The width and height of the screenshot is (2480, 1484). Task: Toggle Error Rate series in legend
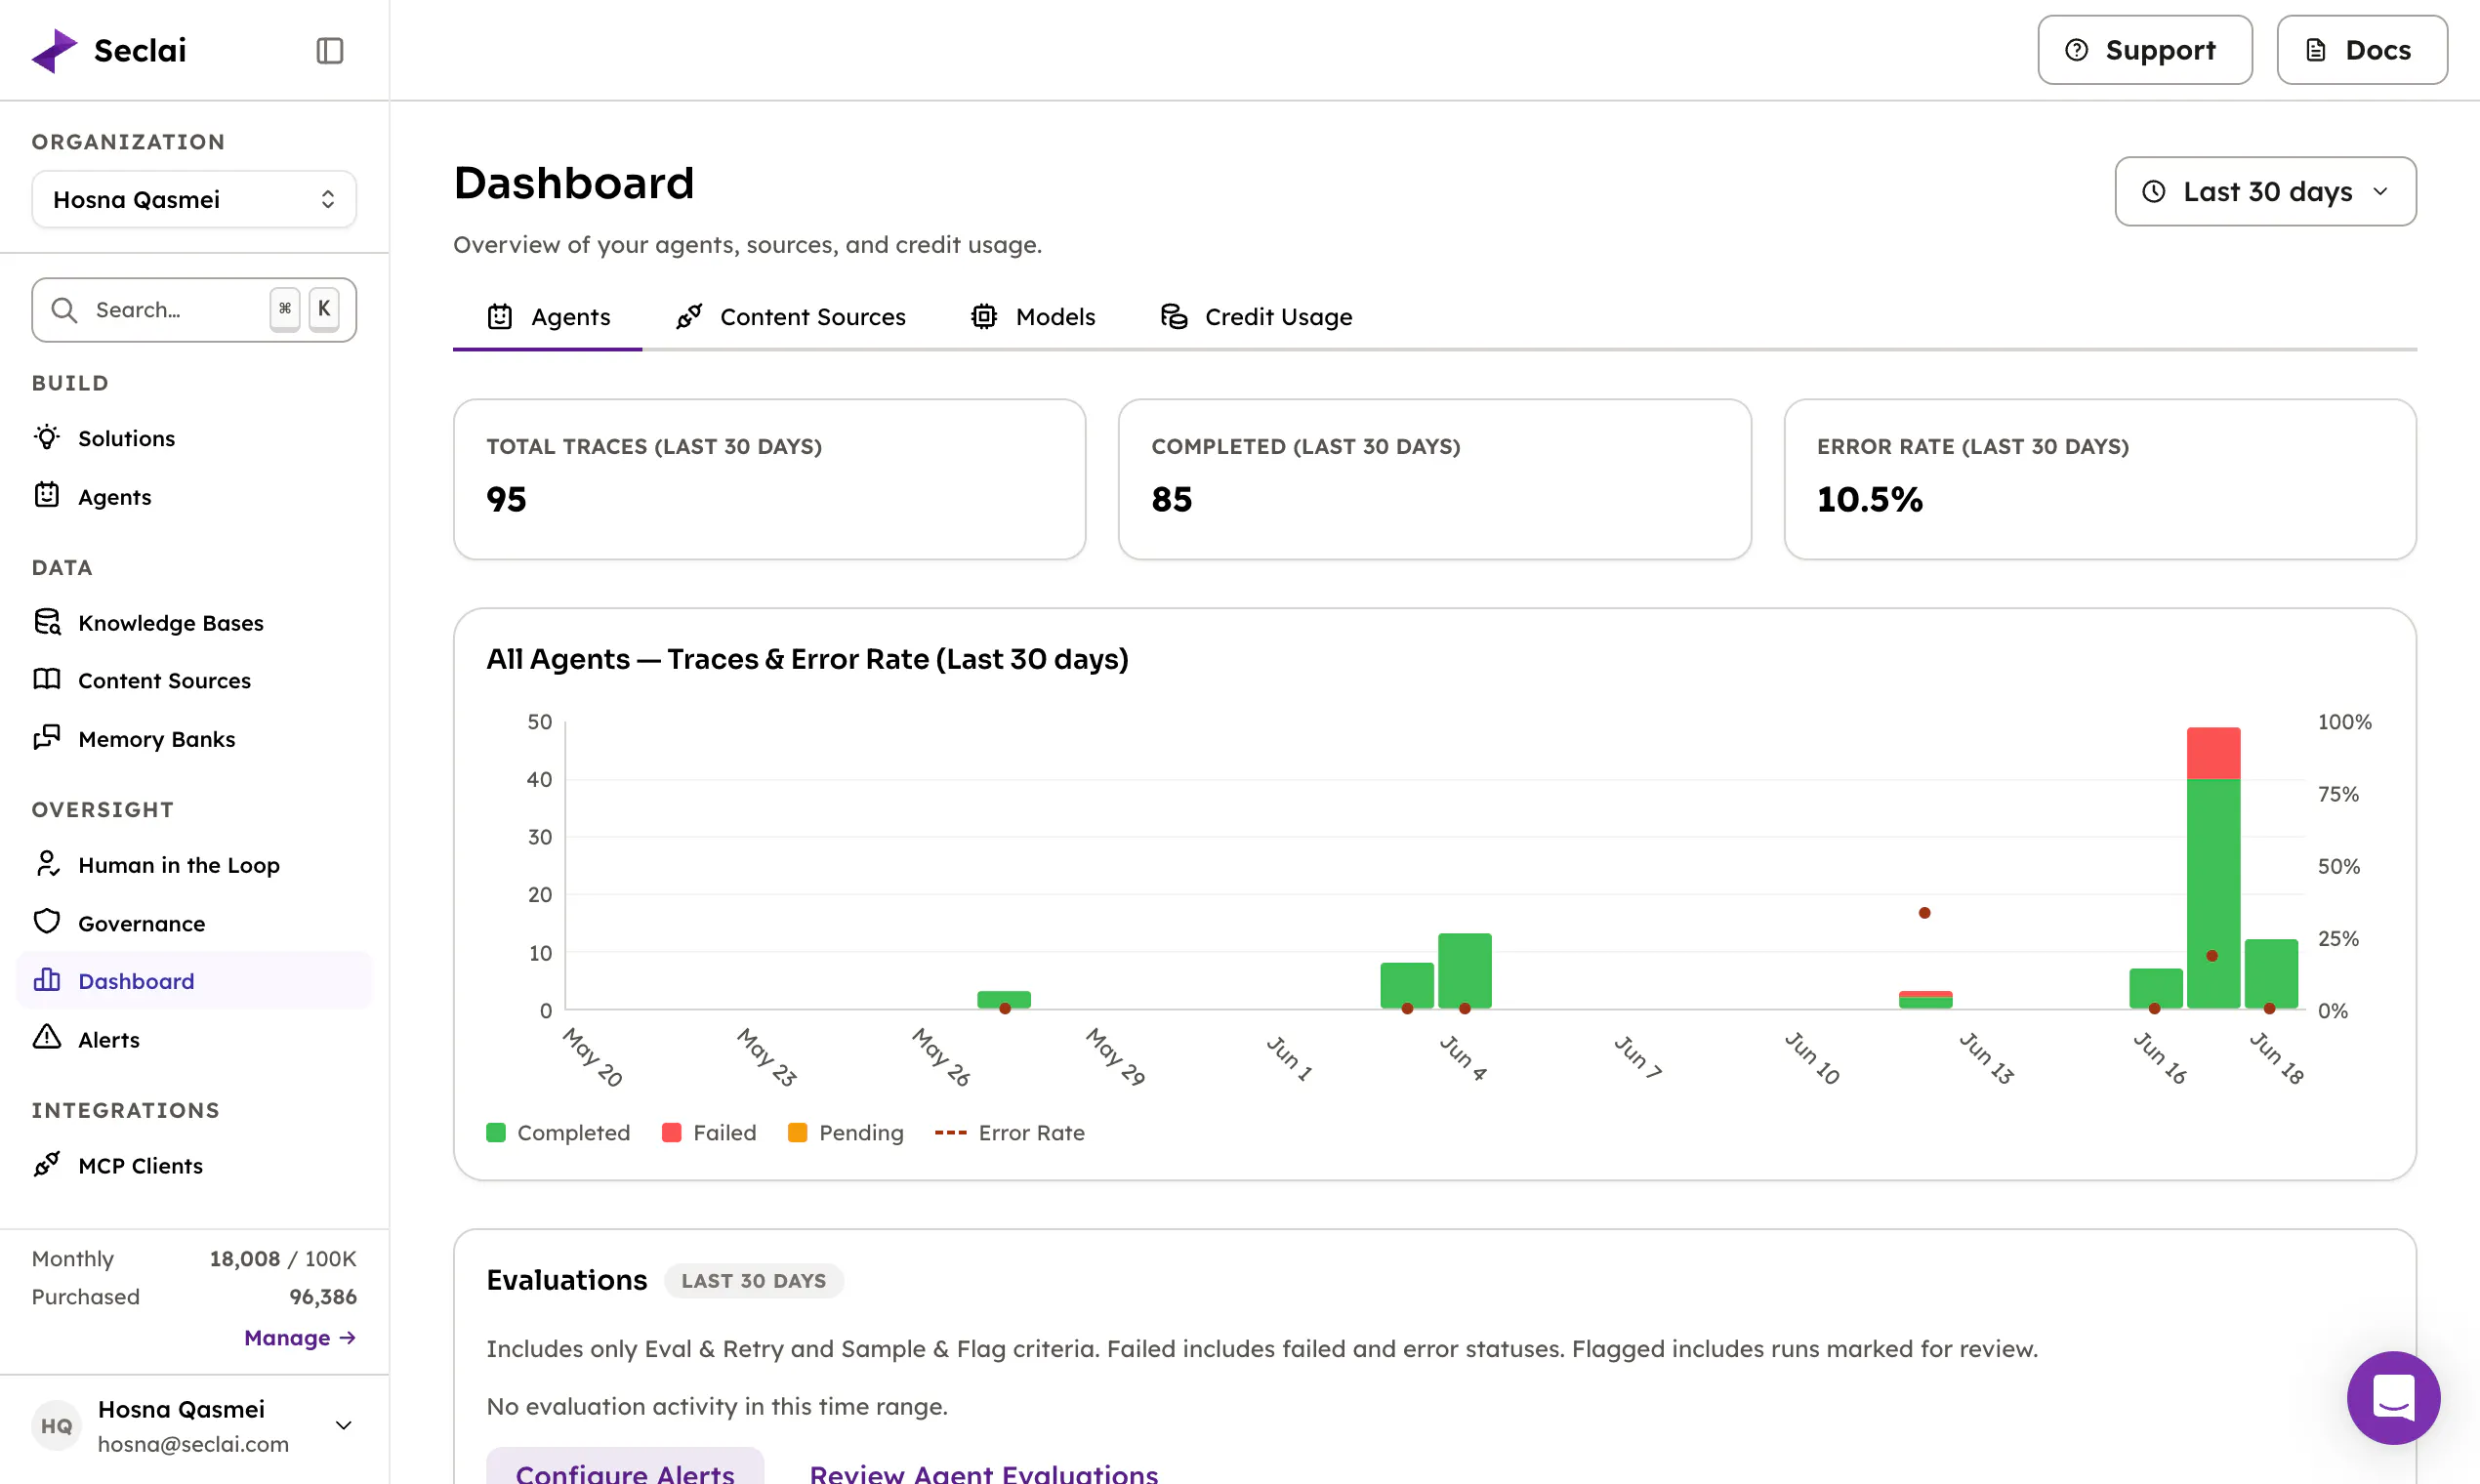(x=1010, y=1133)
